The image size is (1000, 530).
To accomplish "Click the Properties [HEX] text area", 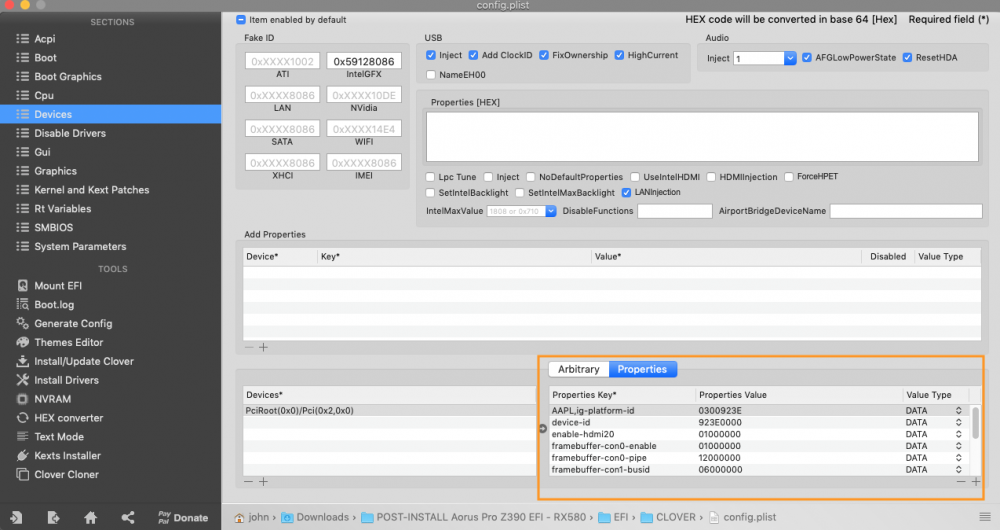I will tap(702, 136).
